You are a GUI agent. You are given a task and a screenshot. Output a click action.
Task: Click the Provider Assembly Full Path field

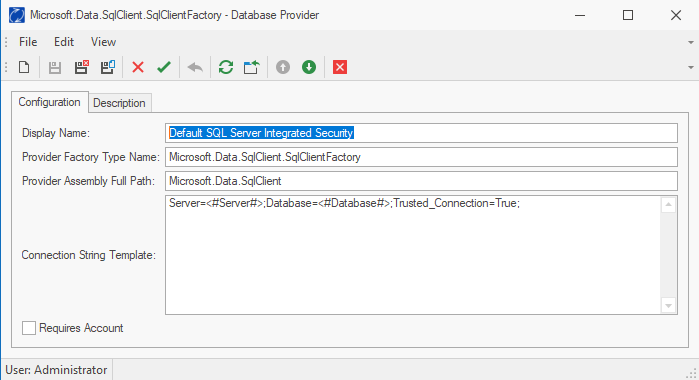tap(421, 181)
